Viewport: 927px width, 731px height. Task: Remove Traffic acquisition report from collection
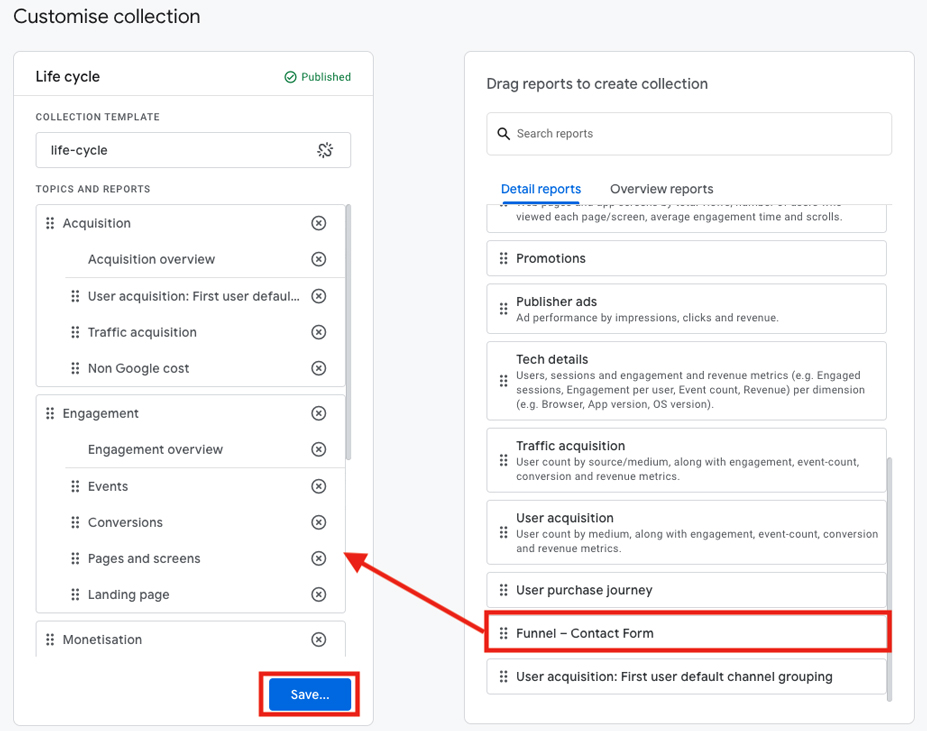[x=319, y=332]
